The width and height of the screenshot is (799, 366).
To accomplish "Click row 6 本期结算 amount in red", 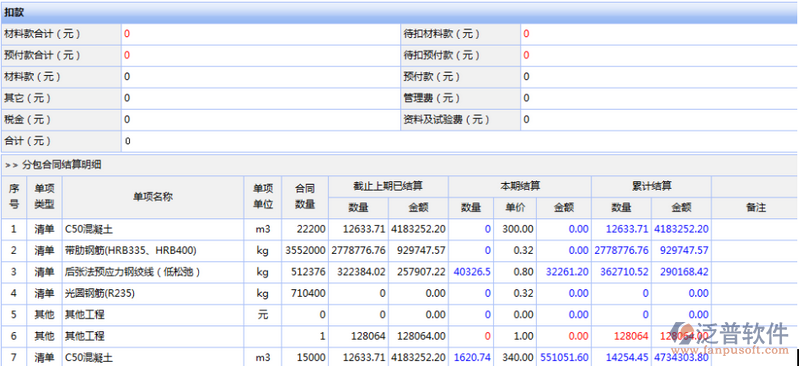I will pos(578,336).
